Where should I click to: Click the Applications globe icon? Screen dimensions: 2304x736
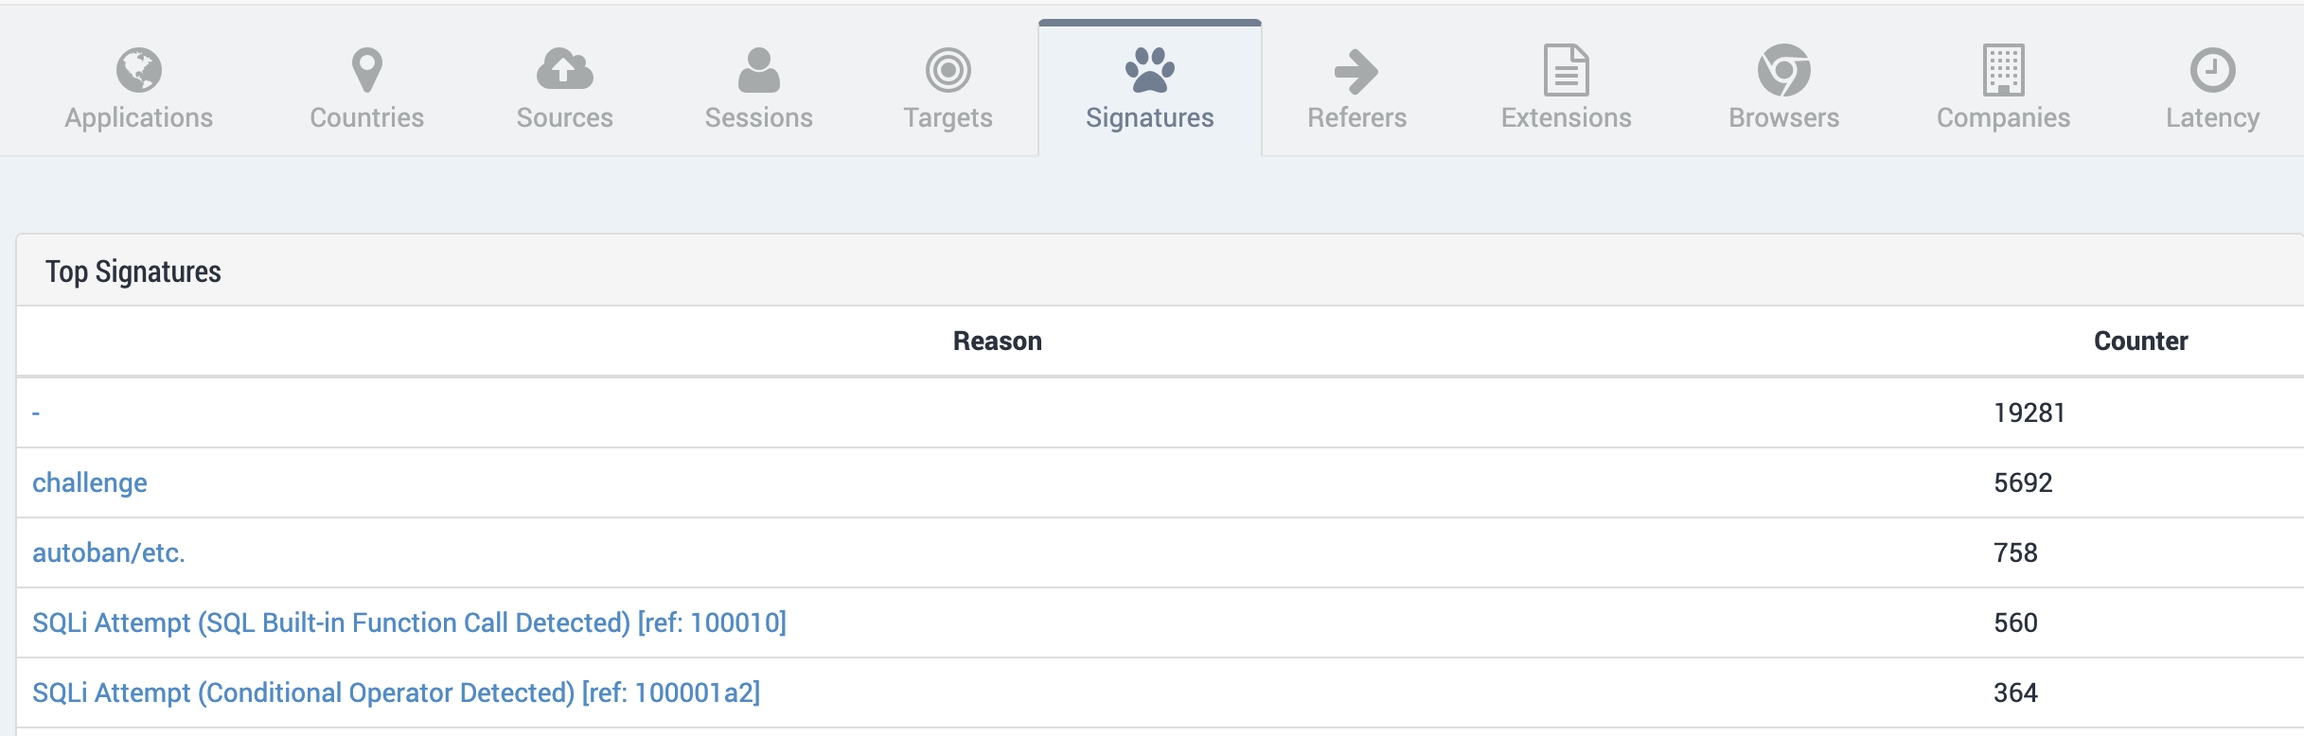pyautogui.click(x=139, y=70)
